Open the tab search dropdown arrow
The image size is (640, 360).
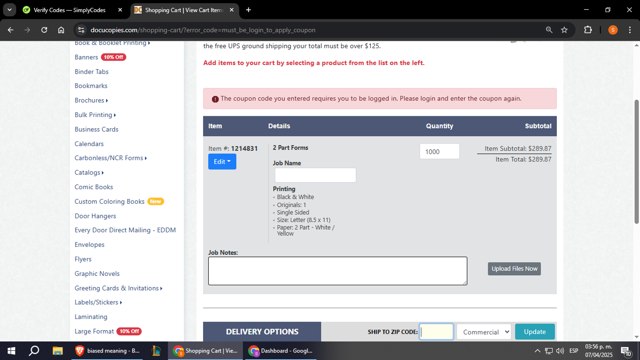coord(9,10)
